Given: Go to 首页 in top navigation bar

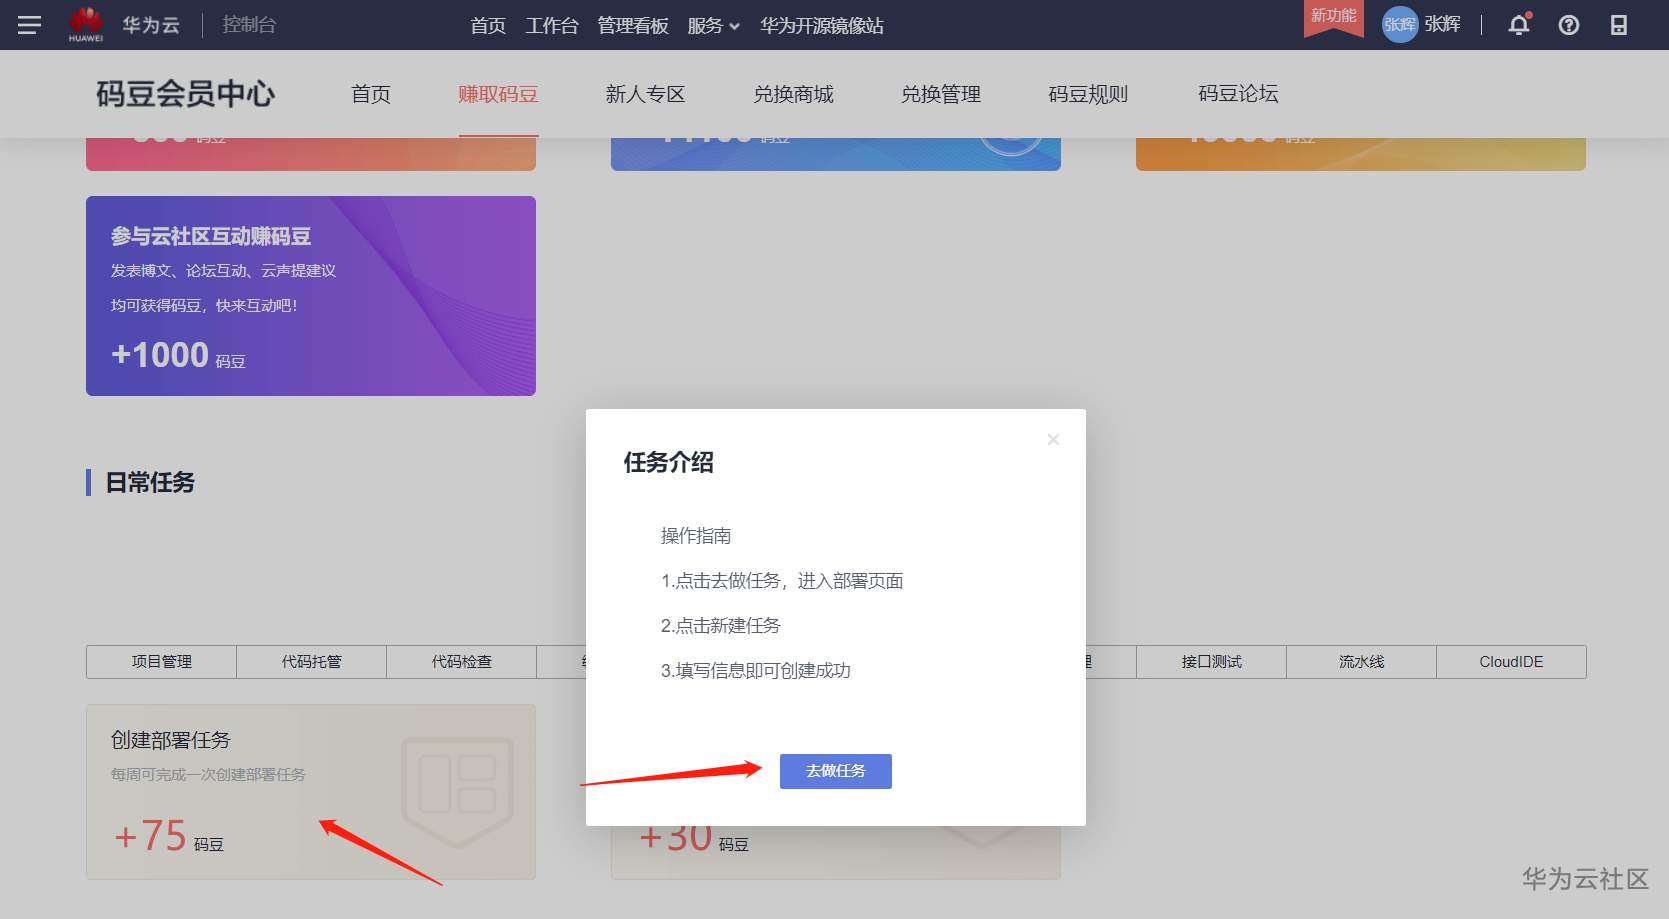Looking at the screenshot, I should (x=488, y=25).
